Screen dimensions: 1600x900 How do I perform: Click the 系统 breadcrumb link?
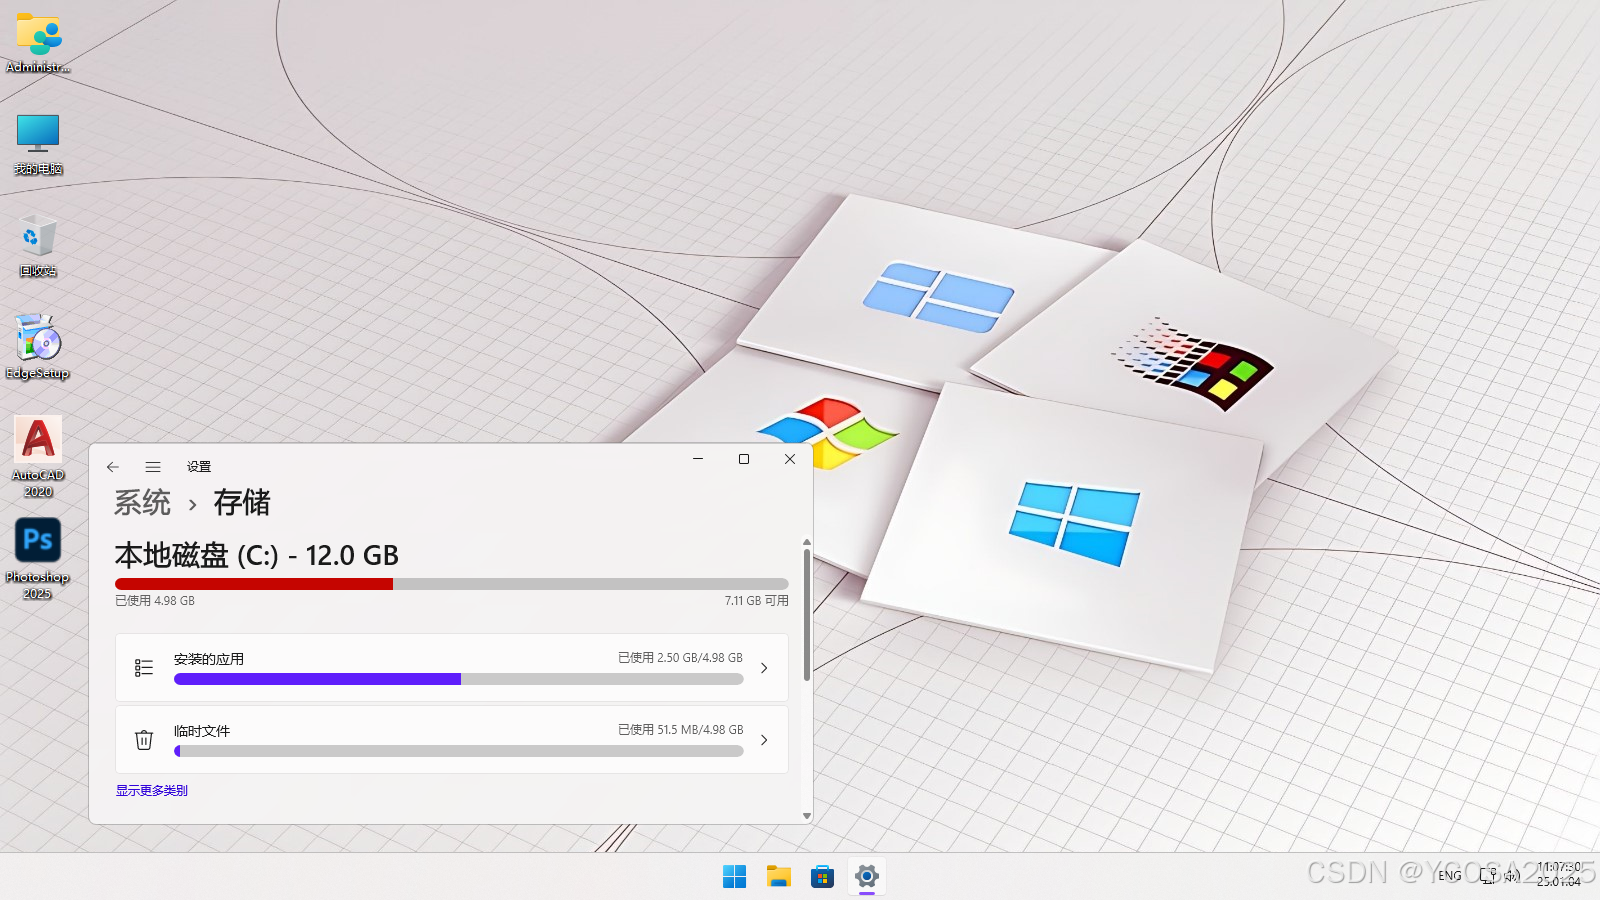[143, 503]
